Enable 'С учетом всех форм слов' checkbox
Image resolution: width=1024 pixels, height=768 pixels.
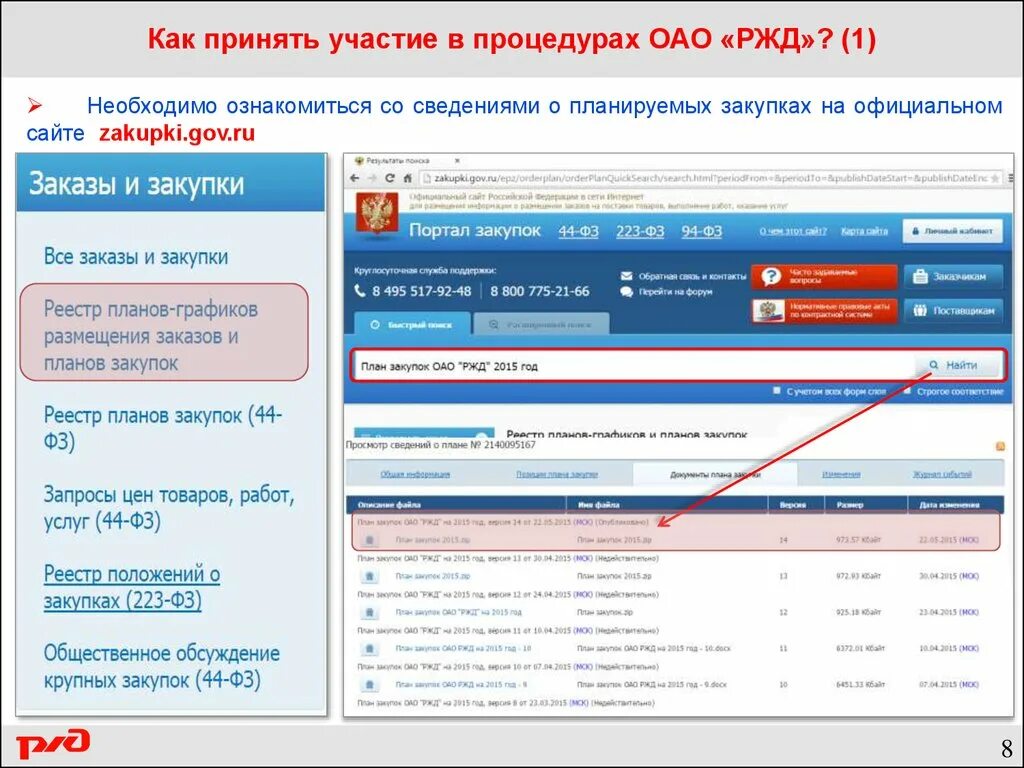(776, 391)
